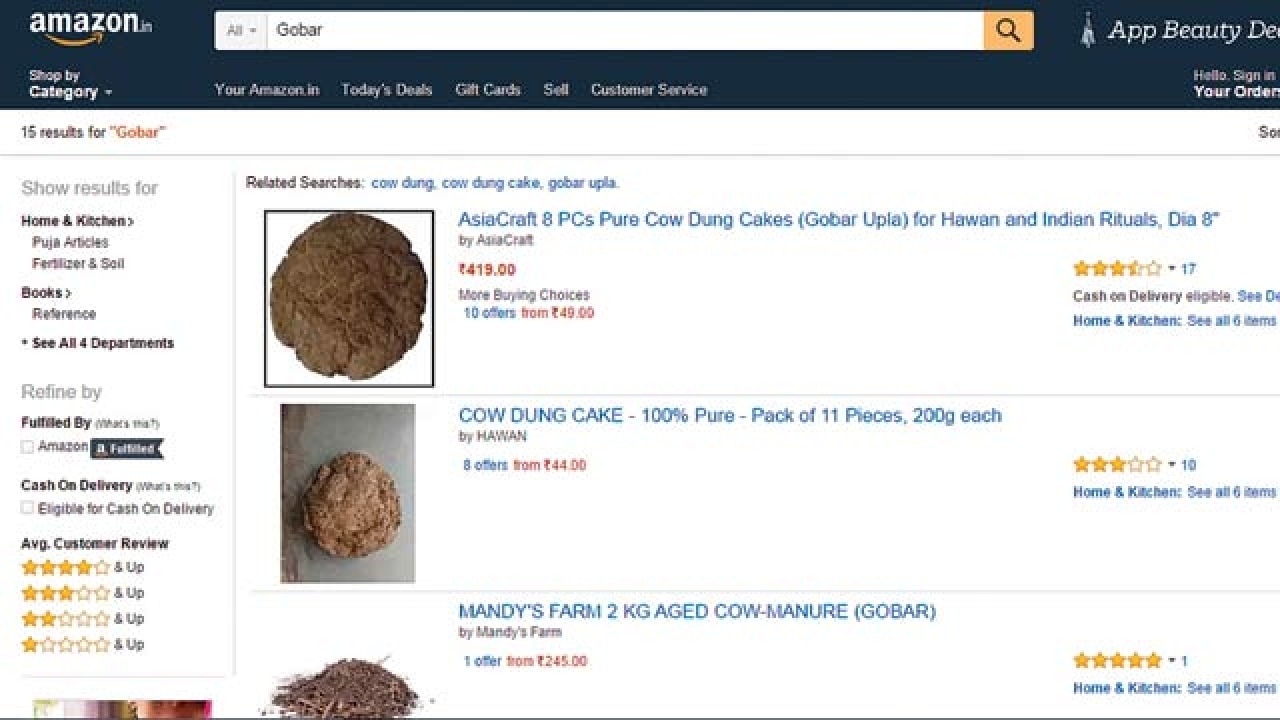Click the AsiaCraft cow dung cake thumbnail
This screenshot has width=1280, height=720.
[349, 298]
